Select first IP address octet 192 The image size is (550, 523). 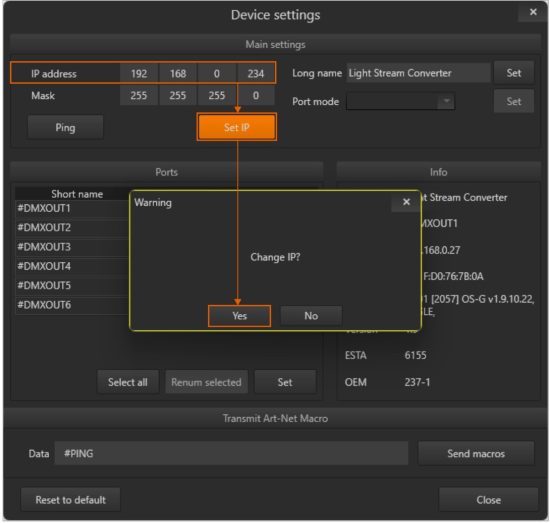pyautogui.click(x=139, y=74)
